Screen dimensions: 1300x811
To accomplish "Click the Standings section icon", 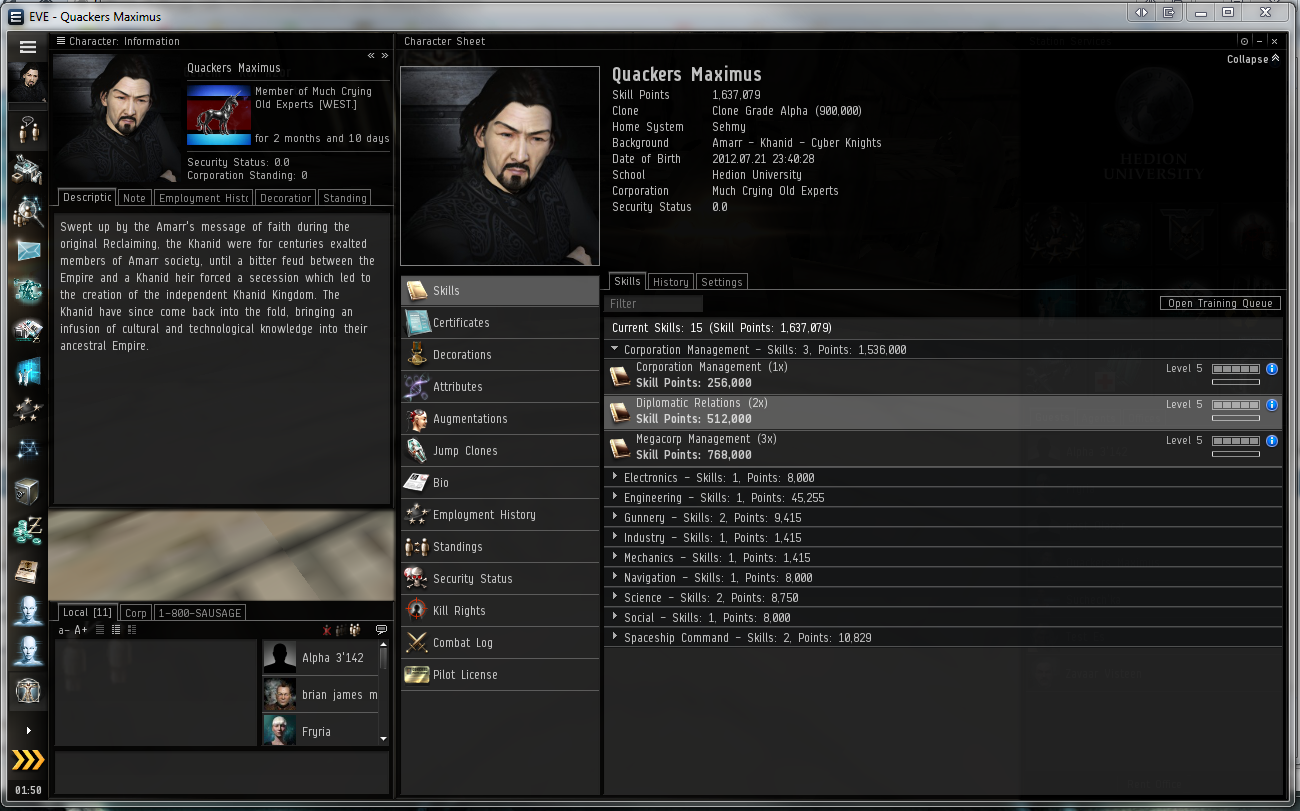I will (x=416, y=546).
